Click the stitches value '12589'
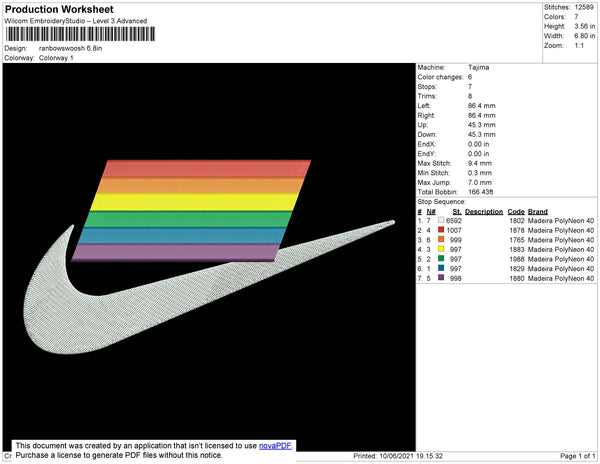The width and height of the screenshot is (600, 464). (584, 7)
